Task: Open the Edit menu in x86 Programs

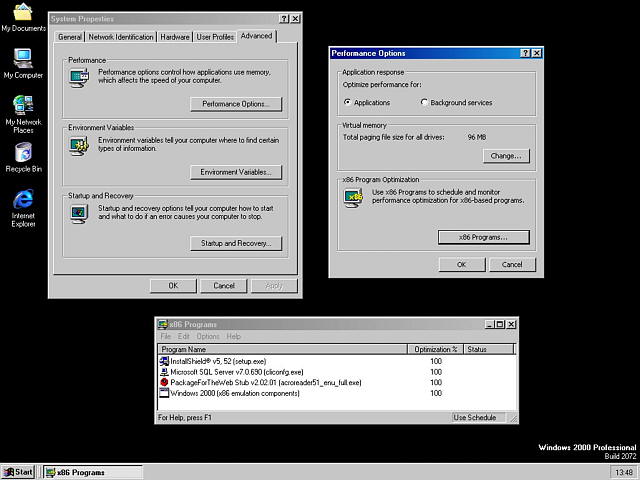Action: click(183, 336)
